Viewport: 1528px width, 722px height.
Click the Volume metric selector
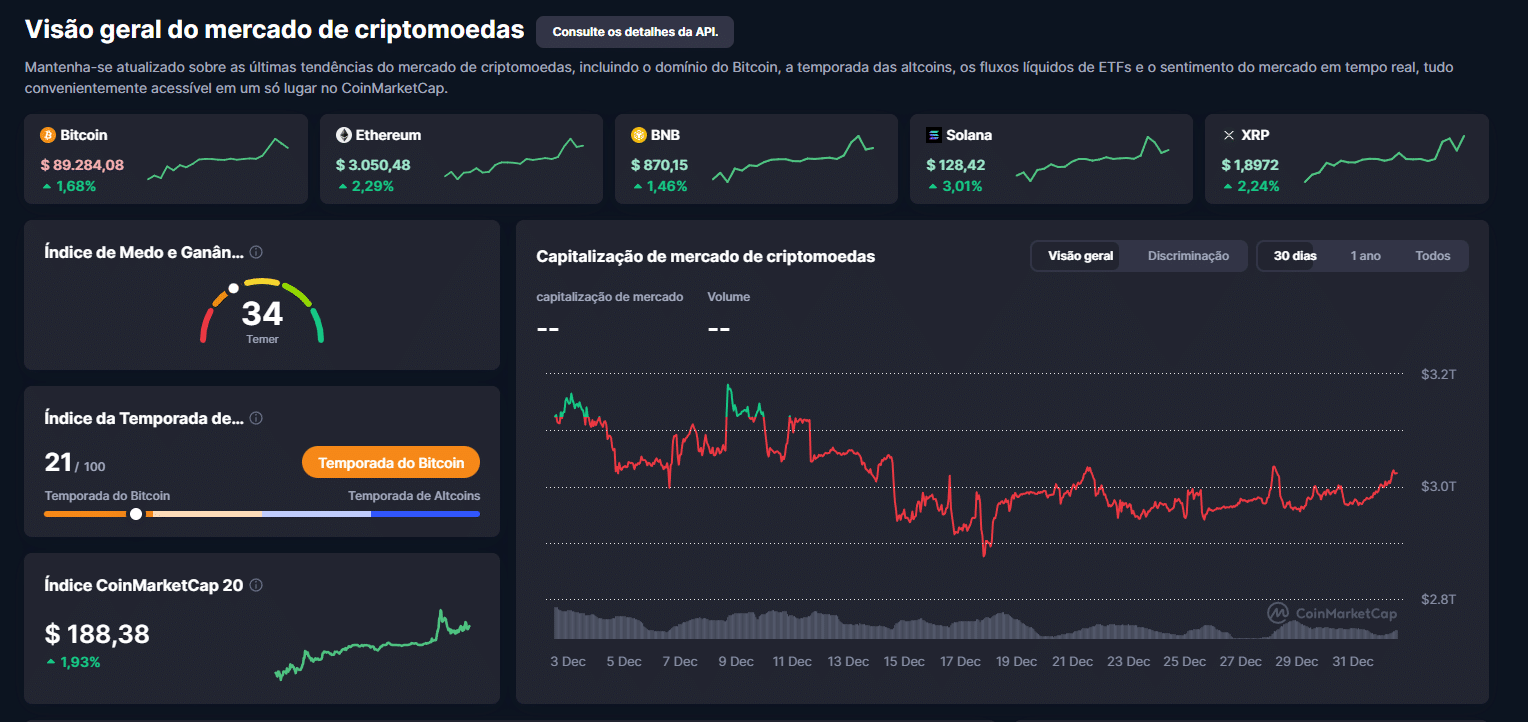728,296
